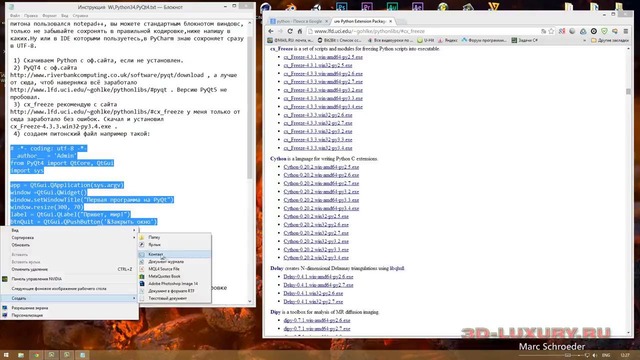Expand the bookmarks bar overflow chevron
This screenshot has height=360, width=640.
click(x=585, y=40)
